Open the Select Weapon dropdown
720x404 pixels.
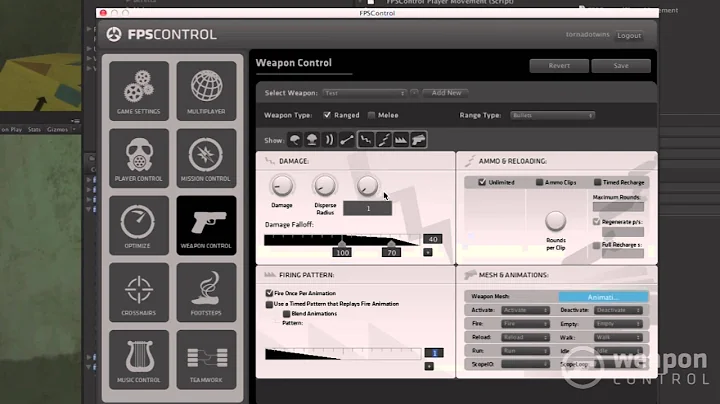[364, 93]
